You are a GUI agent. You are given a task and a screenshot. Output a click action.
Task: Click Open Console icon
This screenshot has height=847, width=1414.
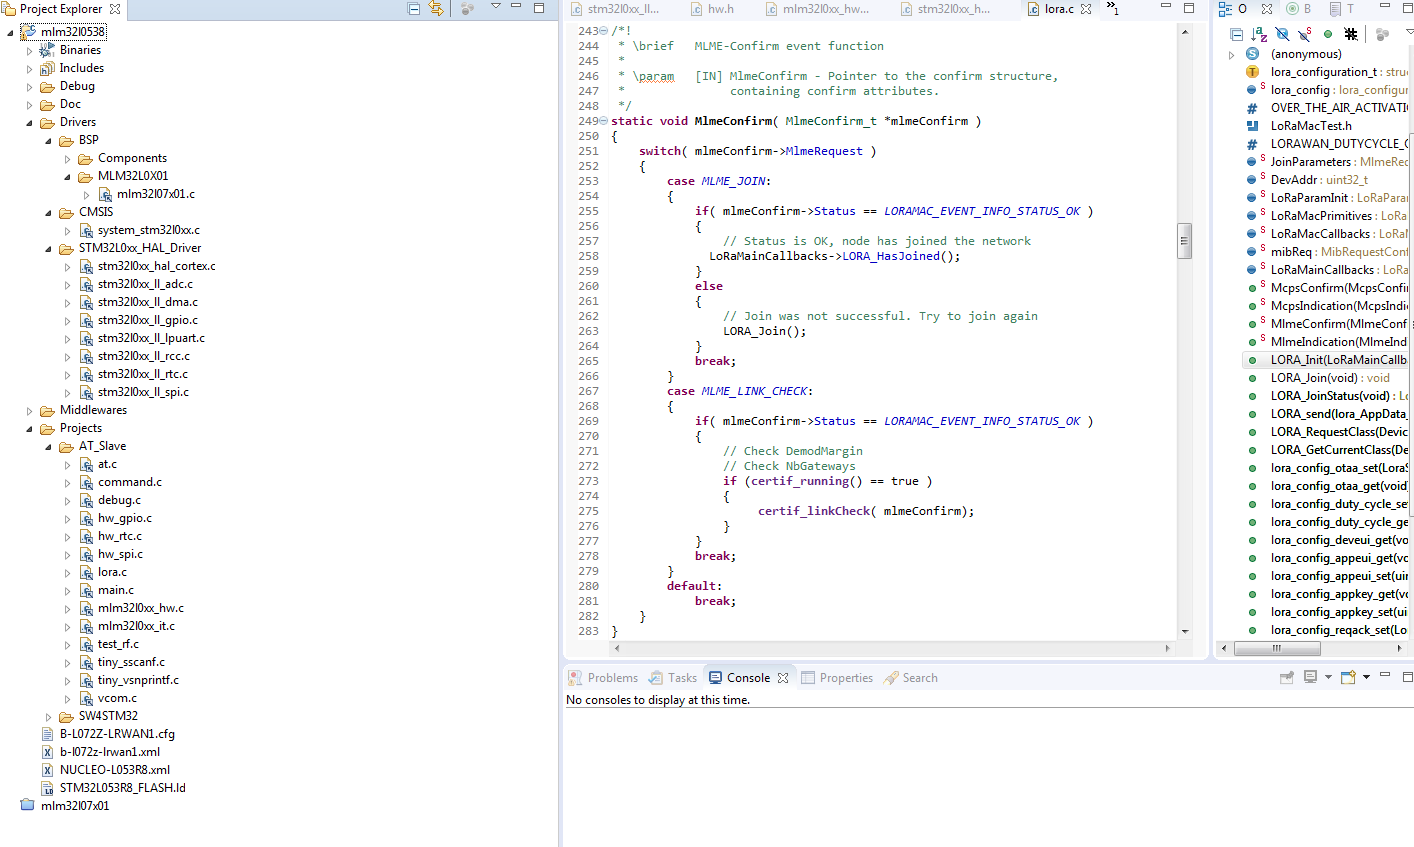(1349, 677)
